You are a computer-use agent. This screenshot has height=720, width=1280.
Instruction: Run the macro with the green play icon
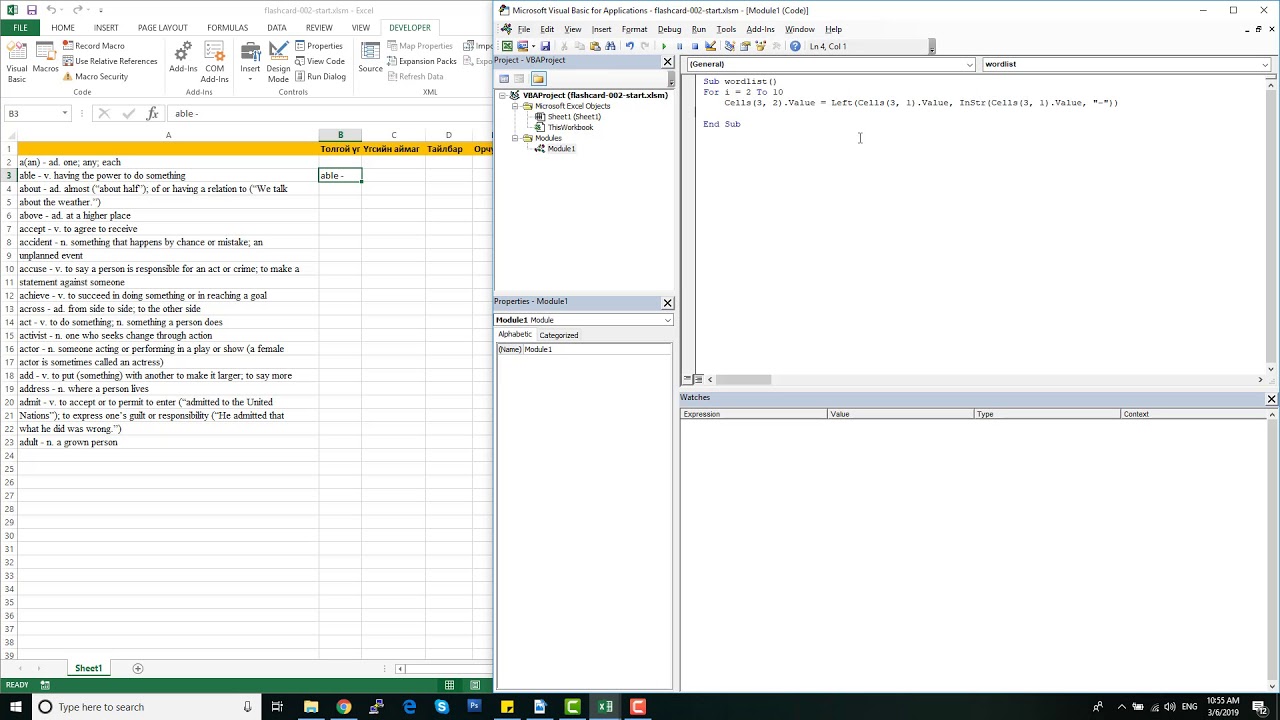664,46
